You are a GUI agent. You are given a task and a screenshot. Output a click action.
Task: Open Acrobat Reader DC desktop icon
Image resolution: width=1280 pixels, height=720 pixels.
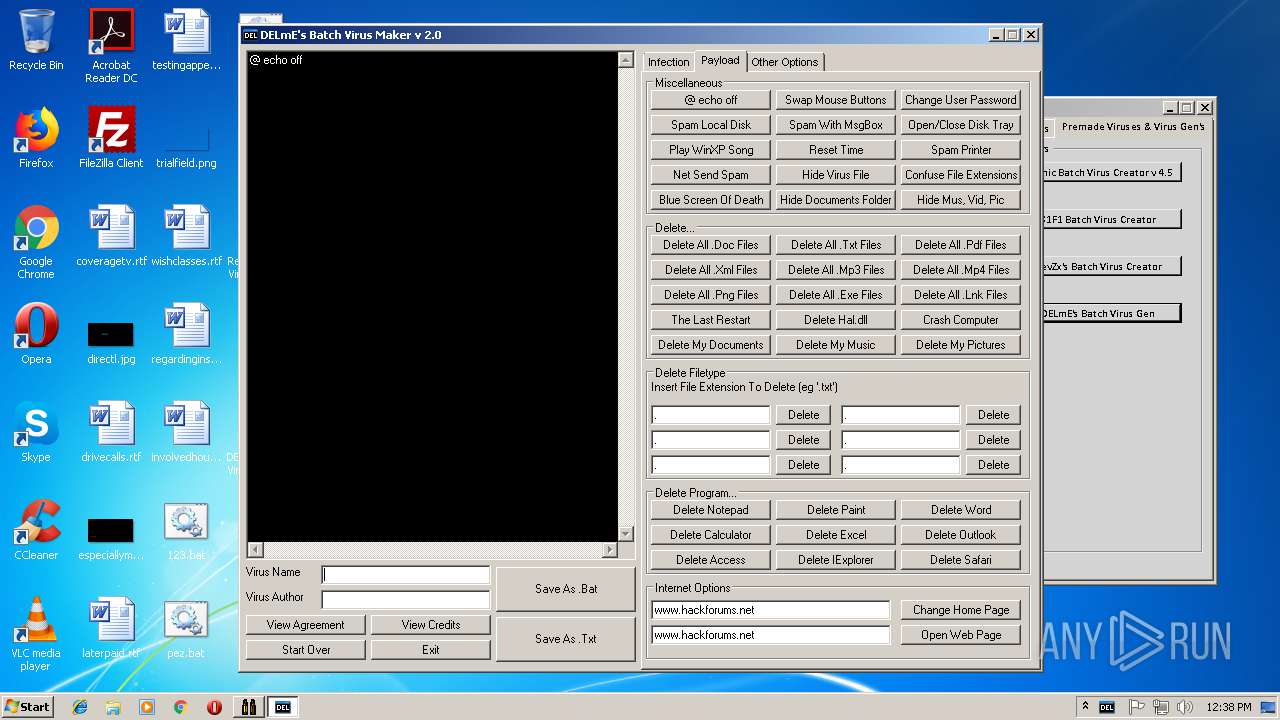pyautogui.click(x=111, y=46)
